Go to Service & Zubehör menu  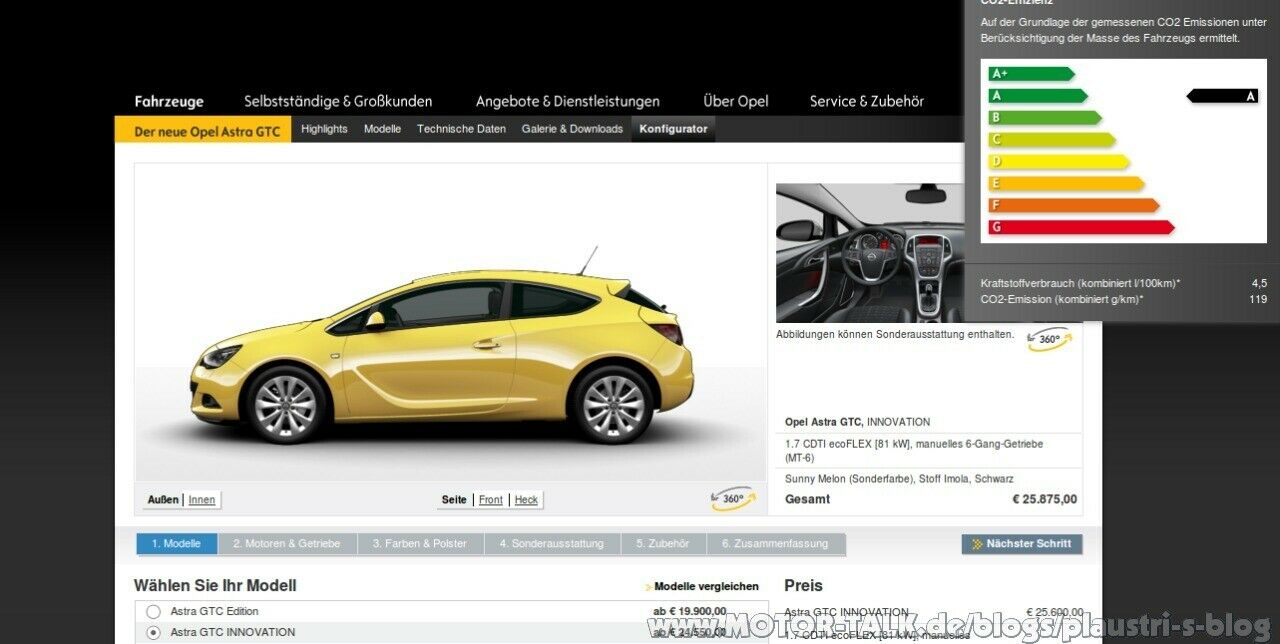[867, 101]
